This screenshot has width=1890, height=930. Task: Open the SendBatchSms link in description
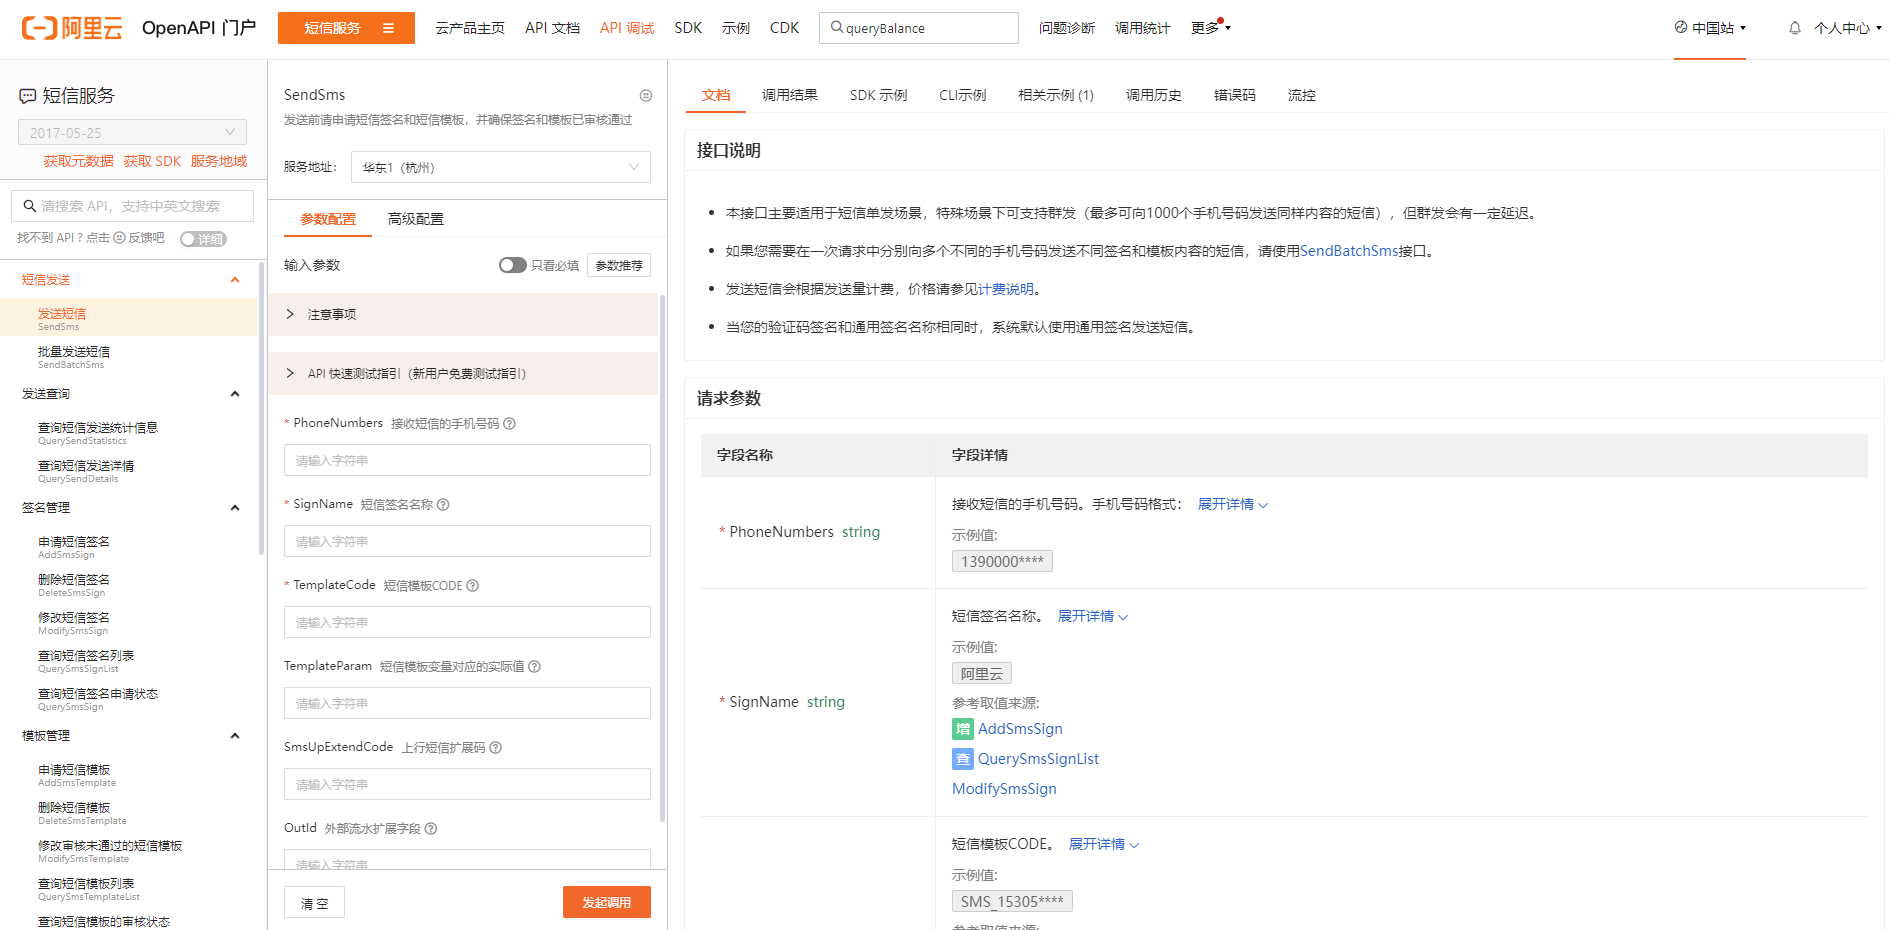pyautogui.click(x=1349, y=251)
